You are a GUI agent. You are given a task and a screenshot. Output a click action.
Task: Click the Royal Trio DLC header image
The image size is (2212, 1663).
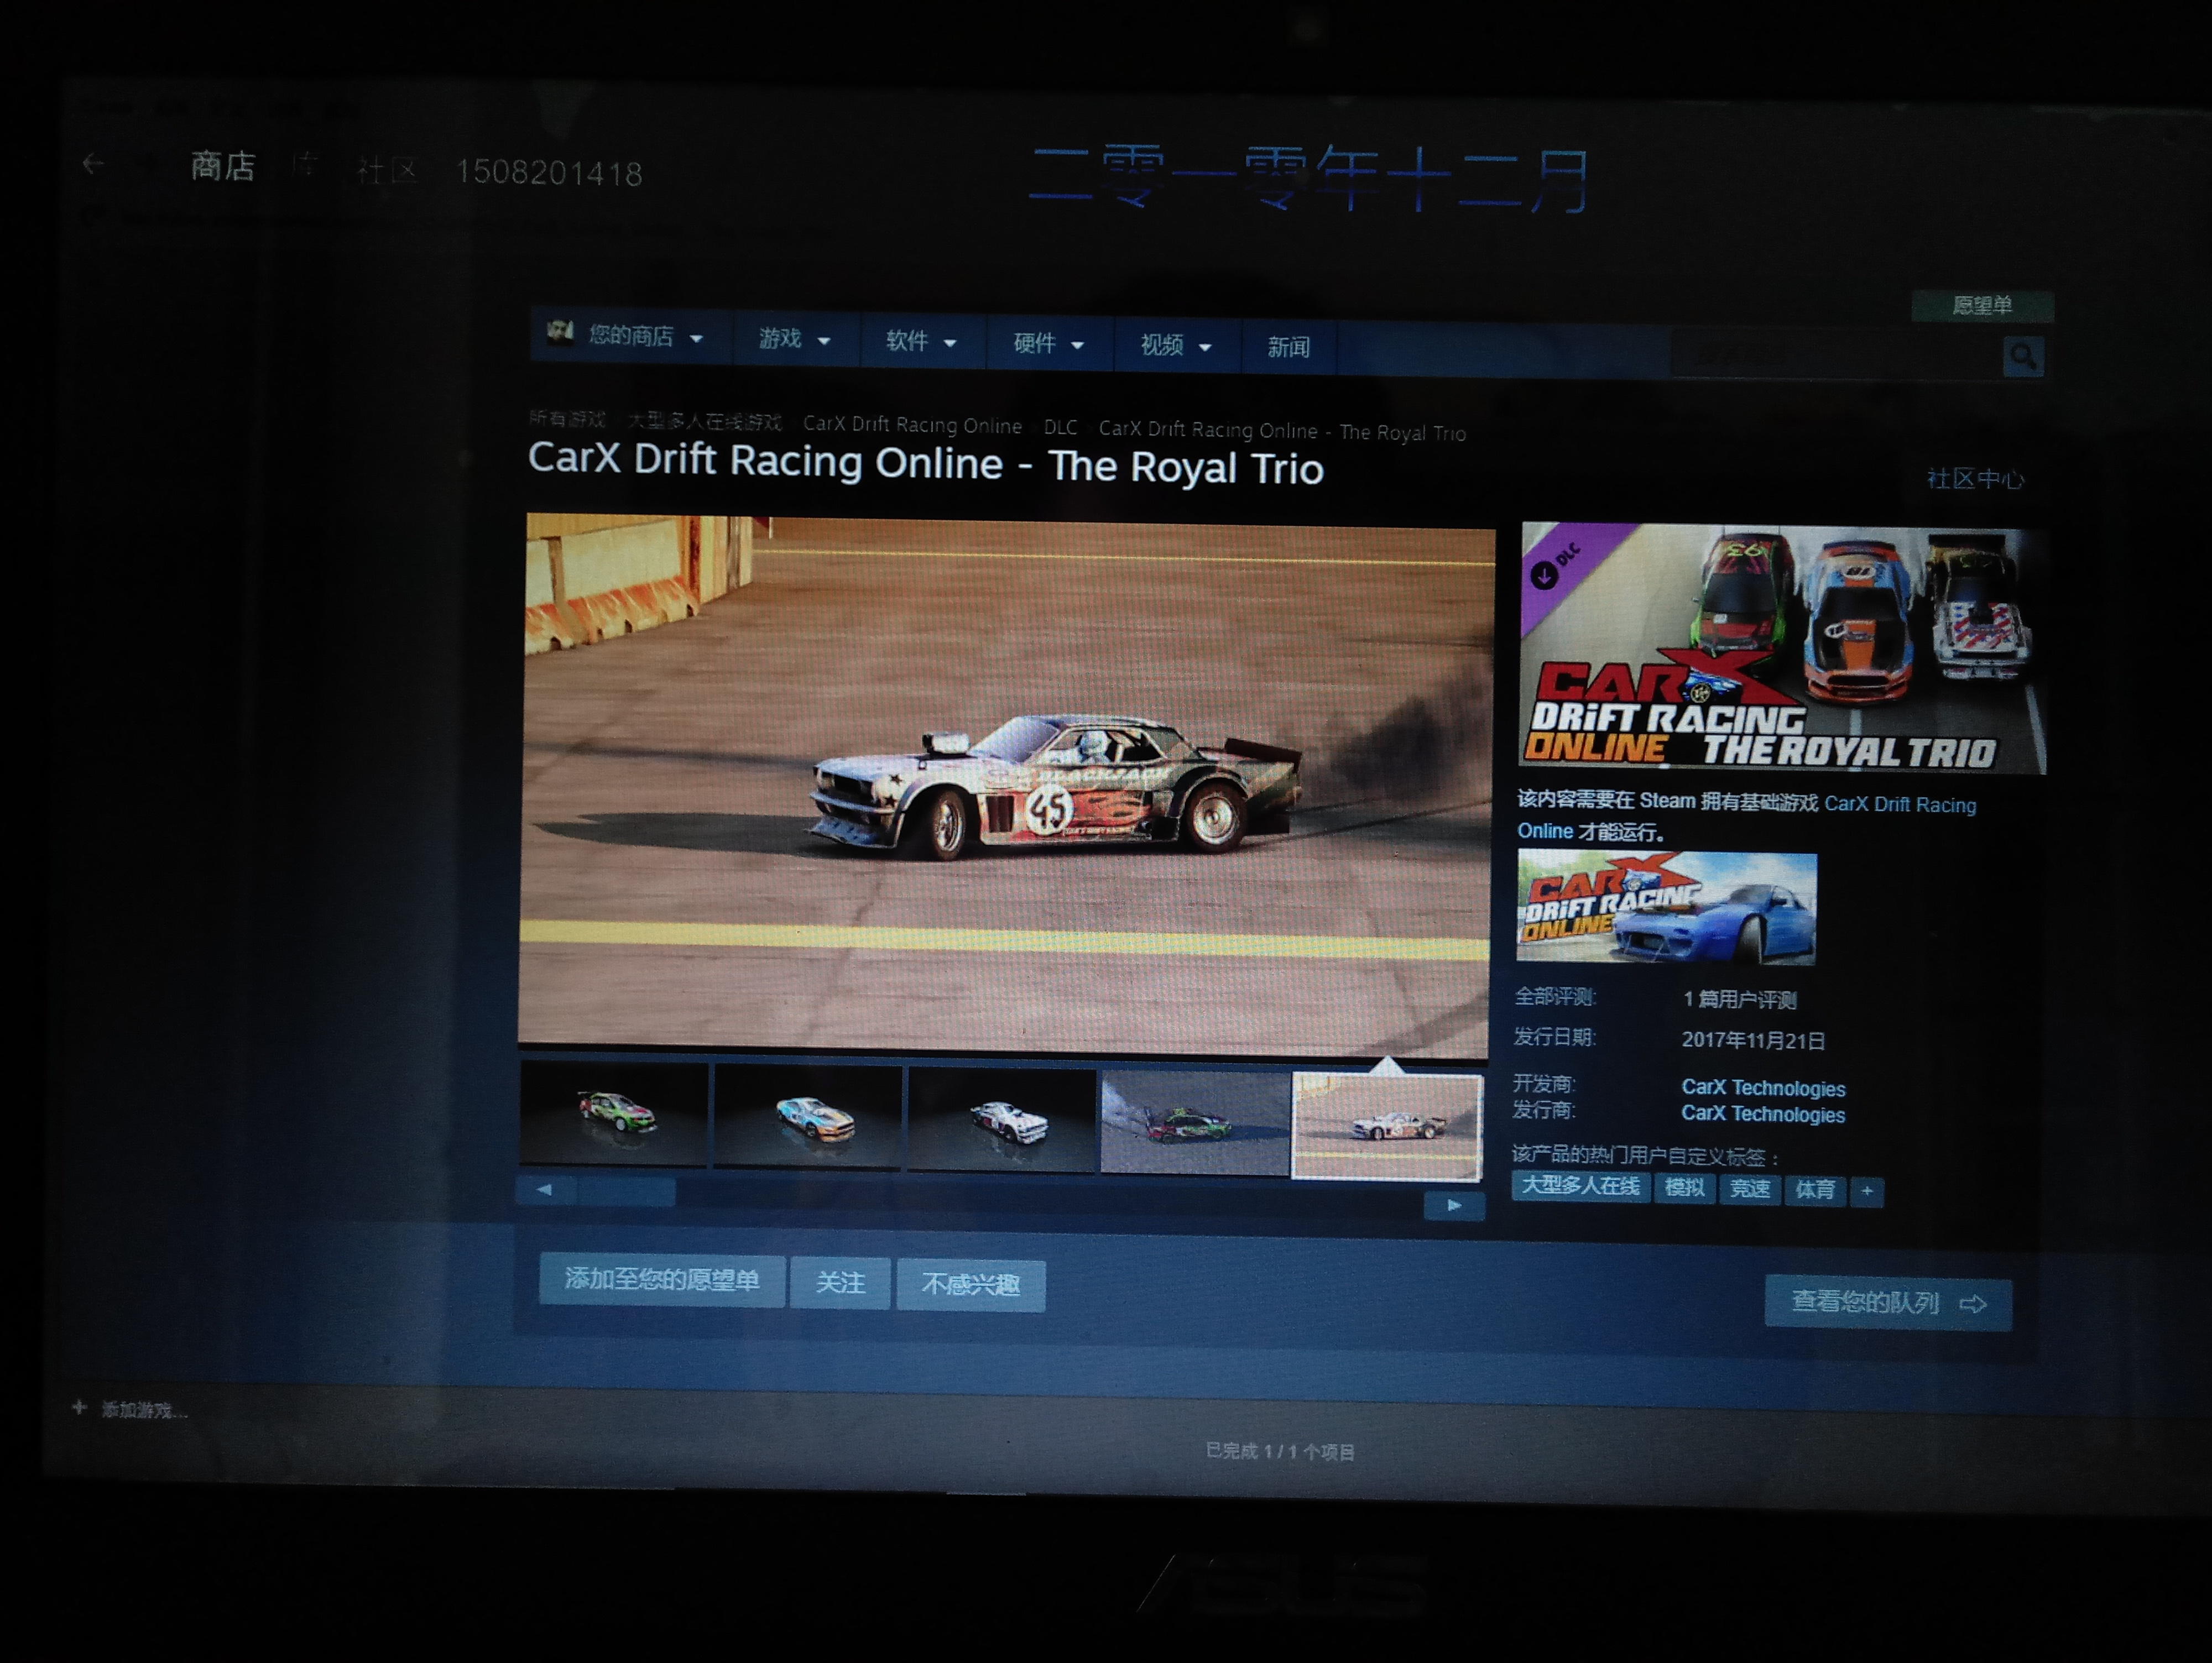tap(1783, 648)
